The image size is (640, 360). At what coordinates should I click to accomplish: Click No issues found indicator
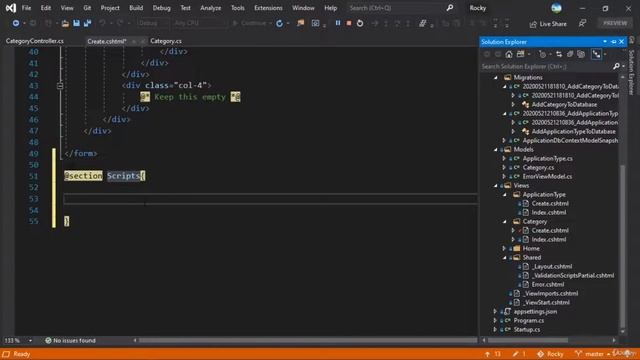click(x=70, y=340)
